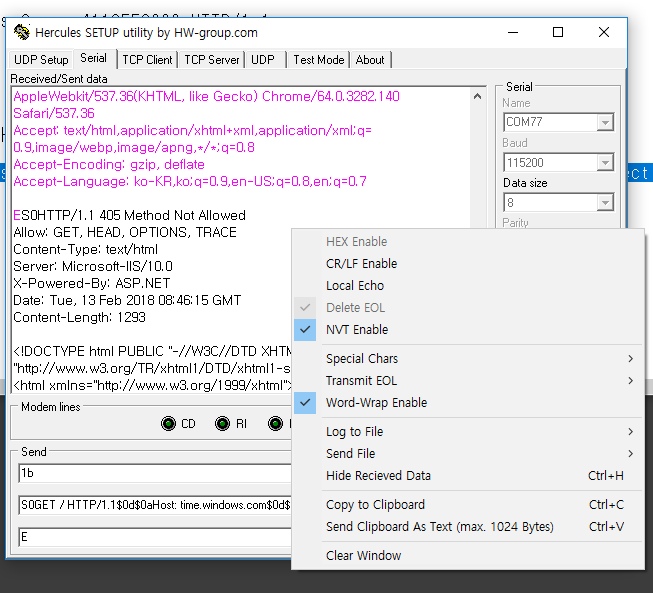
Task: Toggle NVT Enable in context menu
Action: point(468,329)
